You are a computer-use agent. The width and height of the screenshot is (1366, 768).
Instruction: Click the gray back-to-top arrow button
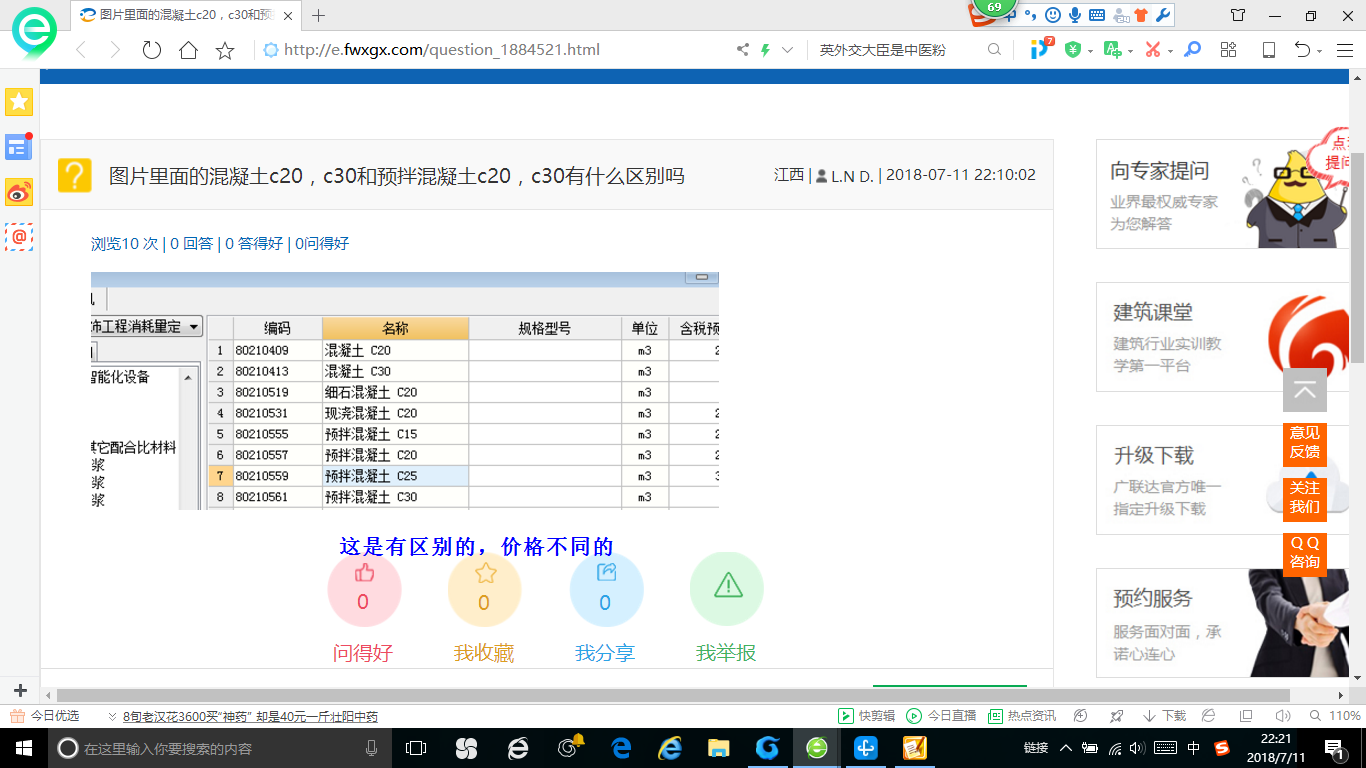click(x=1304, y=390)
